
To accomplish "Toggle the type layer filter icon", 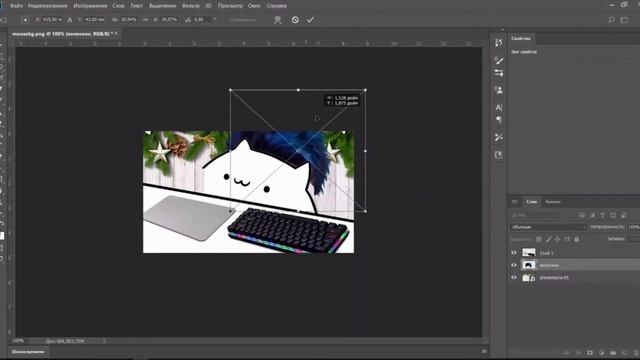I will tap(602, 215).
